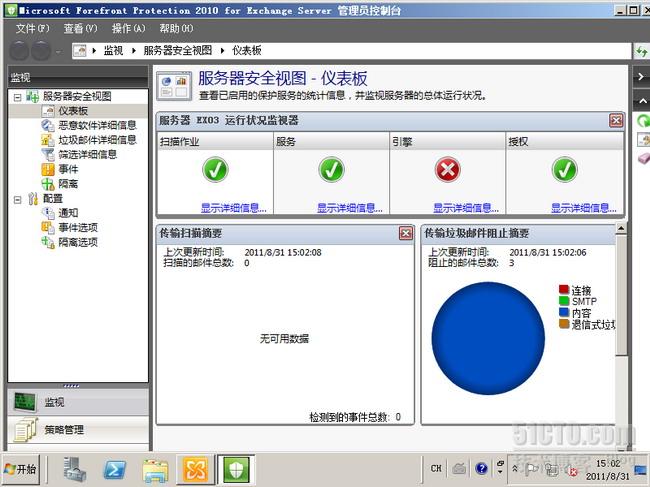
Task: Open the 文件(F) menu
Action: point(32,28)
